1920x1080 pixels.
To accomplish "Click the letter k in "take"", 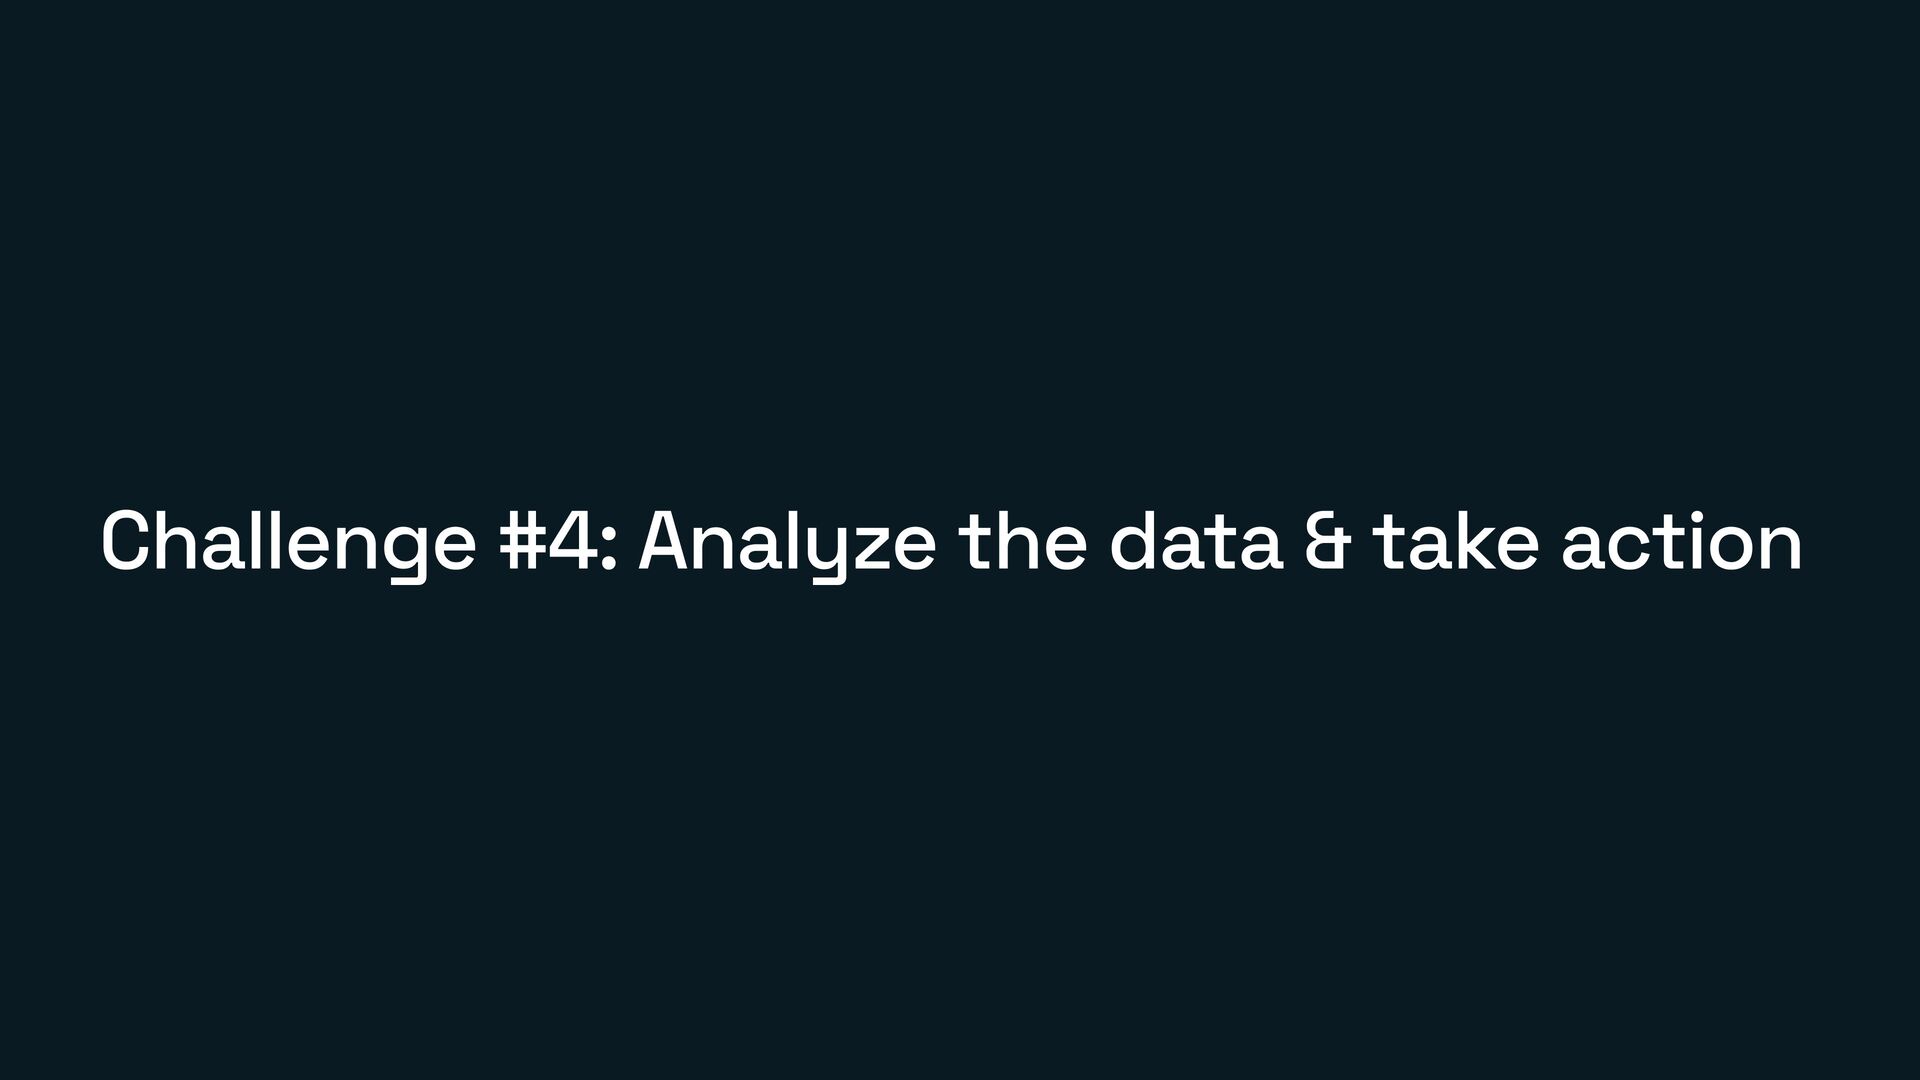I will [1472, 540].
